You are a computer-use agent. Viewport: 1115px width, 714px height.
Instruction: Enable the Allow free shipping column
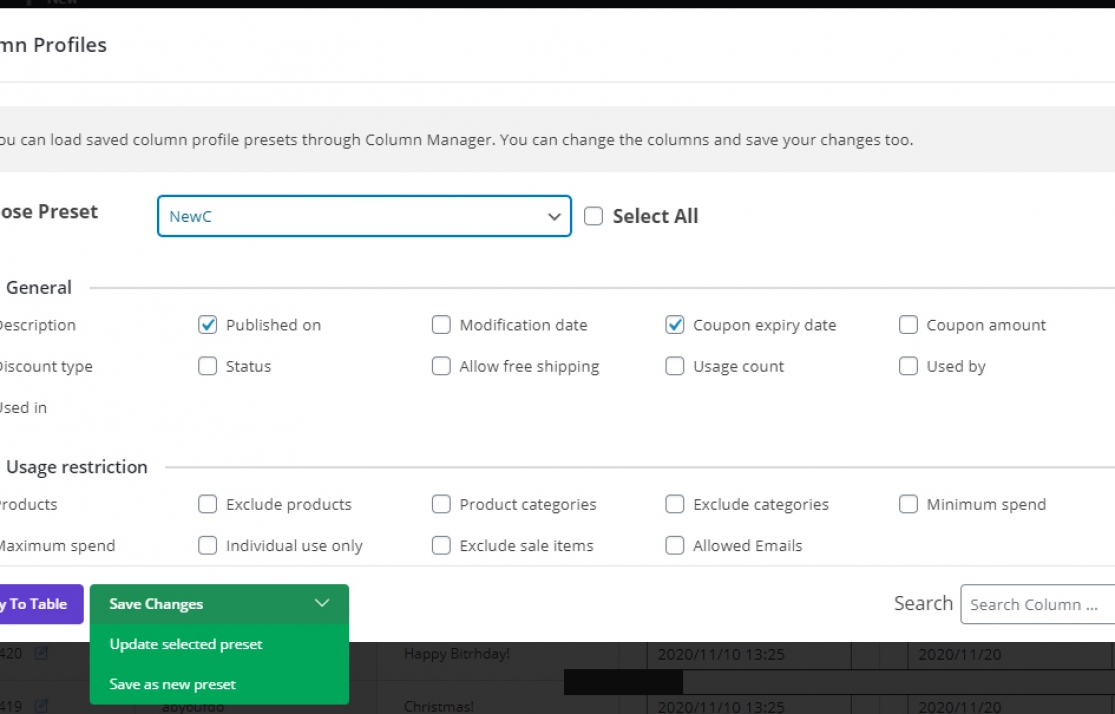point(441,366)
